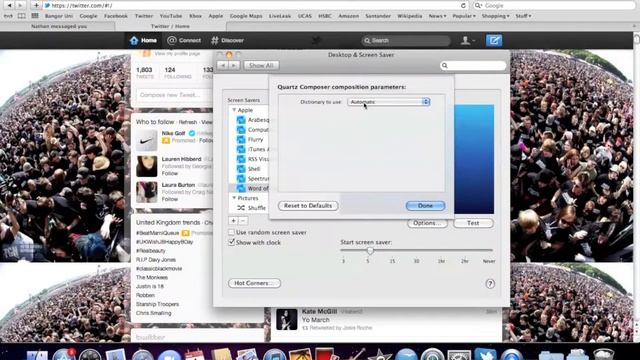This screenshot has width=640, height=360.
Task: Open the Wikipedia bookmark
Action: [x=409, y=16]
